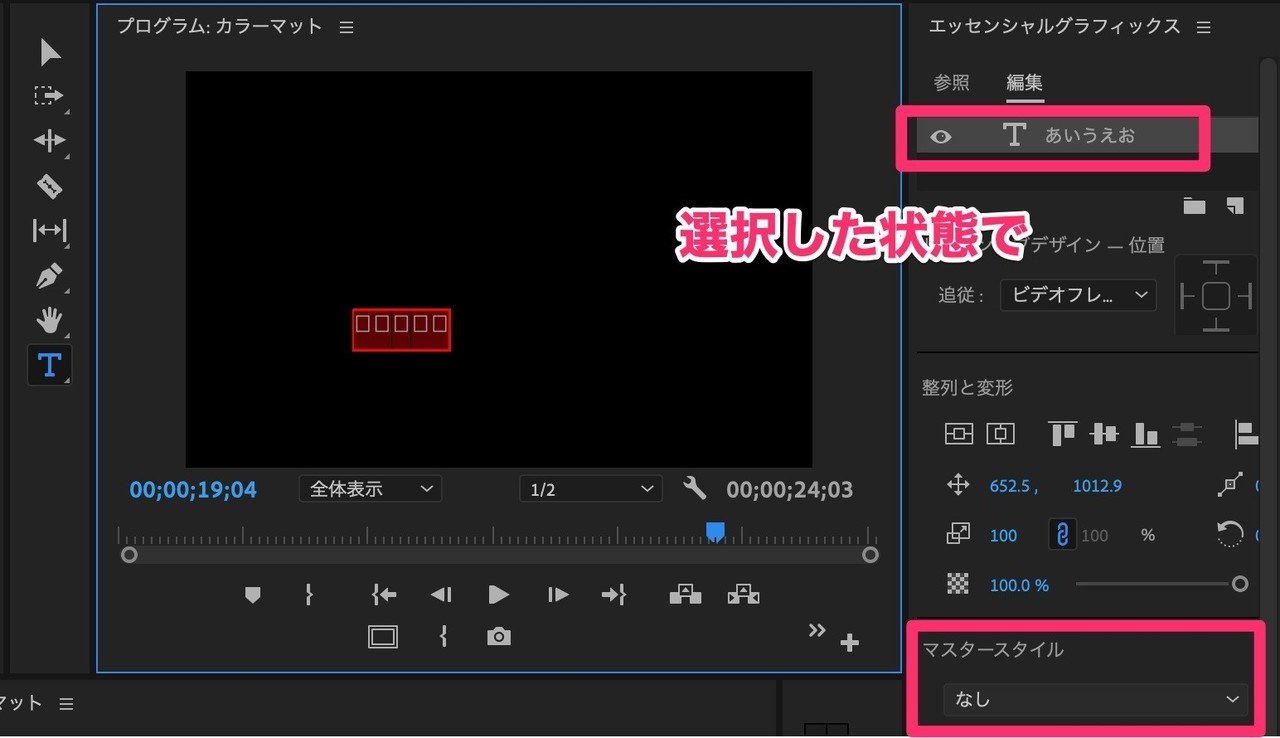Edit position Y value 1012.9
This screenshot has height=738, width=1280.
pyautogui.click(x=1097, y=486)
